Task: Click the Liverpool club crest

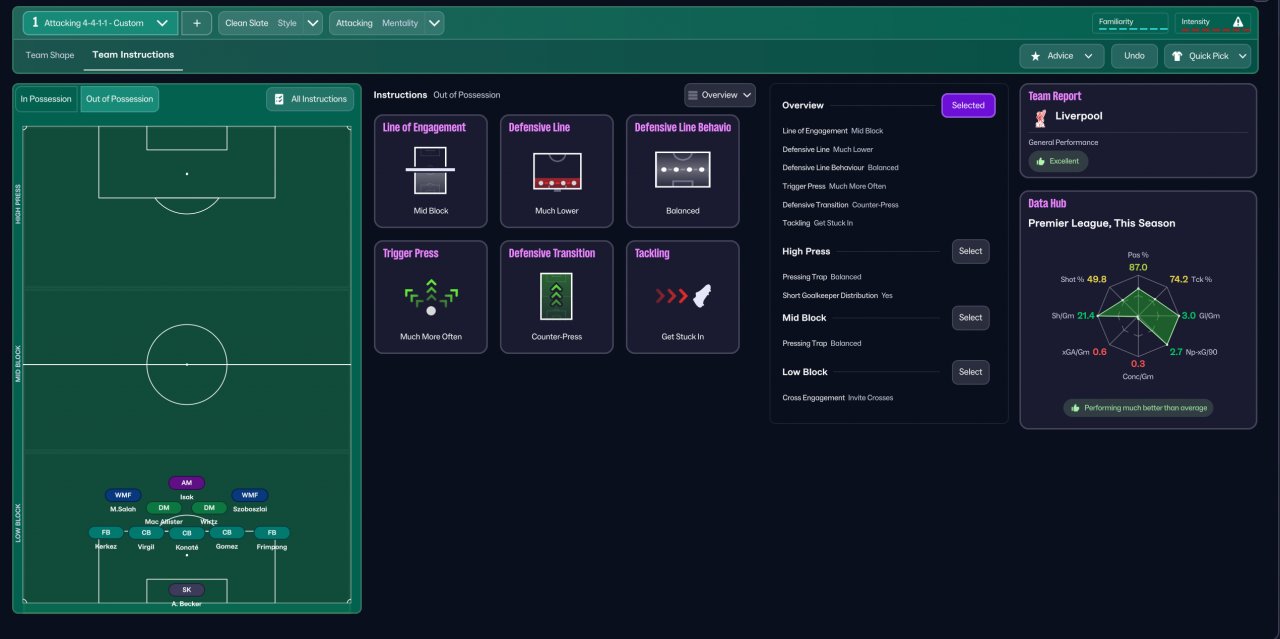Action: pos(1040,117)
